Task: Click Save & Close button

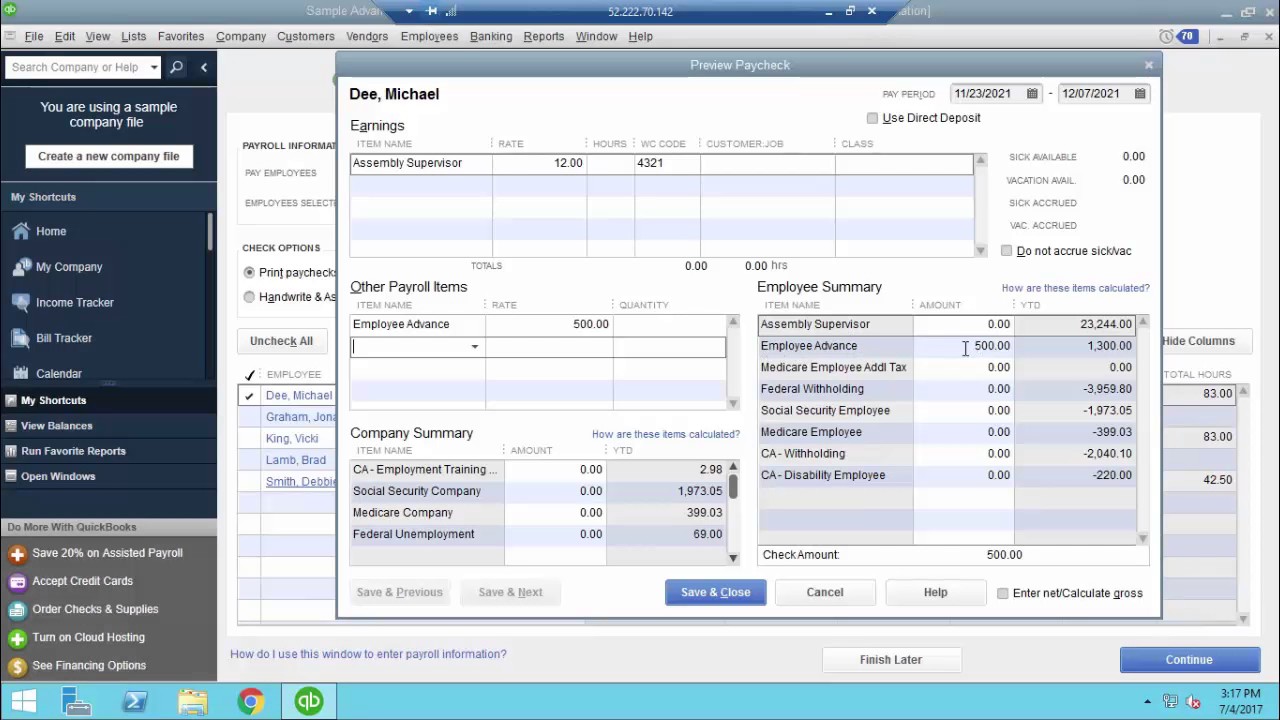Action: click(x=715, y=592)
